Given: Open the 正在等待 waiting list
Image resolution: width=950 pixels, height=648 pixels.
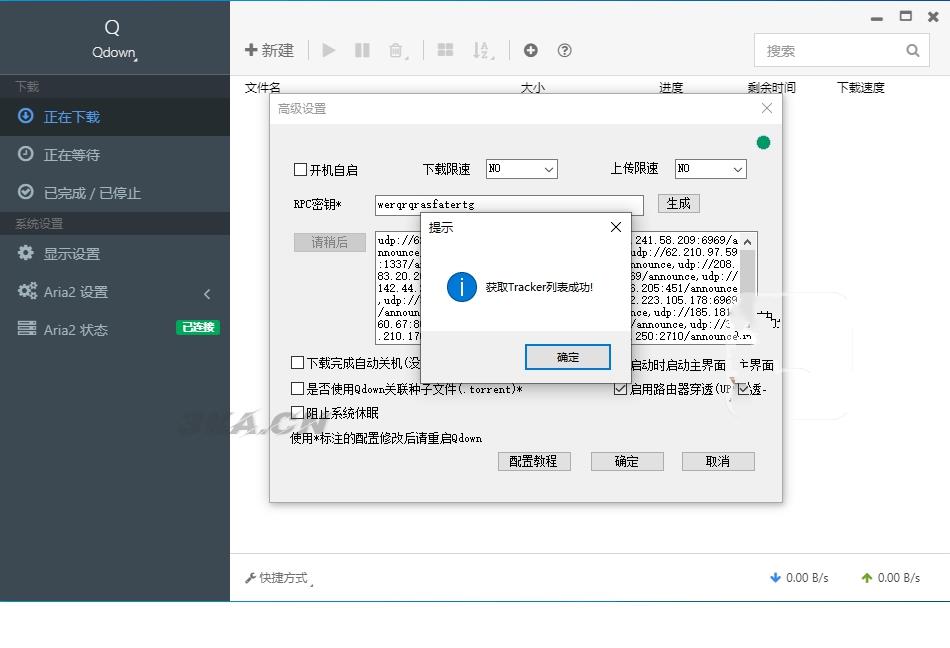Looking at the screenshot, I should click(x=115, y=154).
